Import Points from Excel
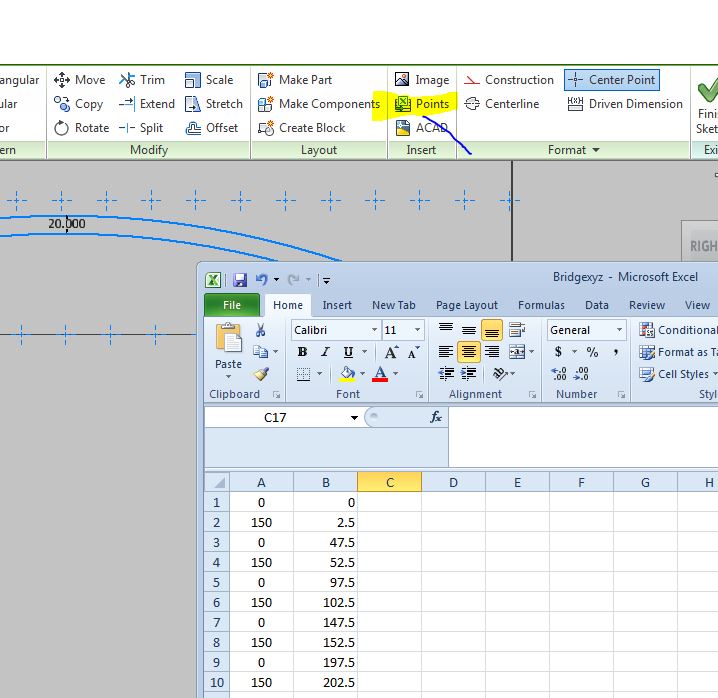Image resolution: width=718 pixels, height=698 pixels. click(x=422, y=104)
